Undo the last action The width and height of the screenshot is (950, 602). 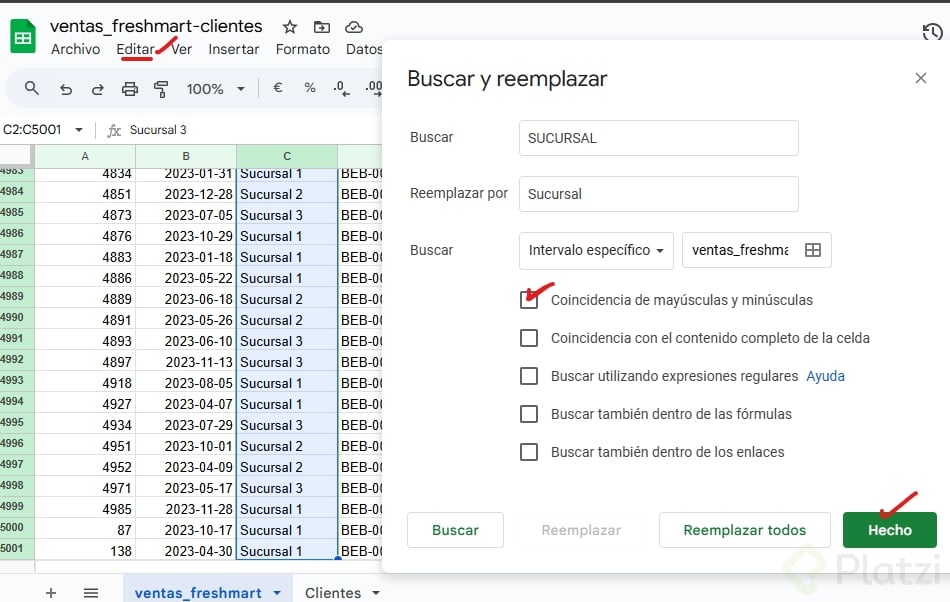pyautogui.click(x=66, y=89)
